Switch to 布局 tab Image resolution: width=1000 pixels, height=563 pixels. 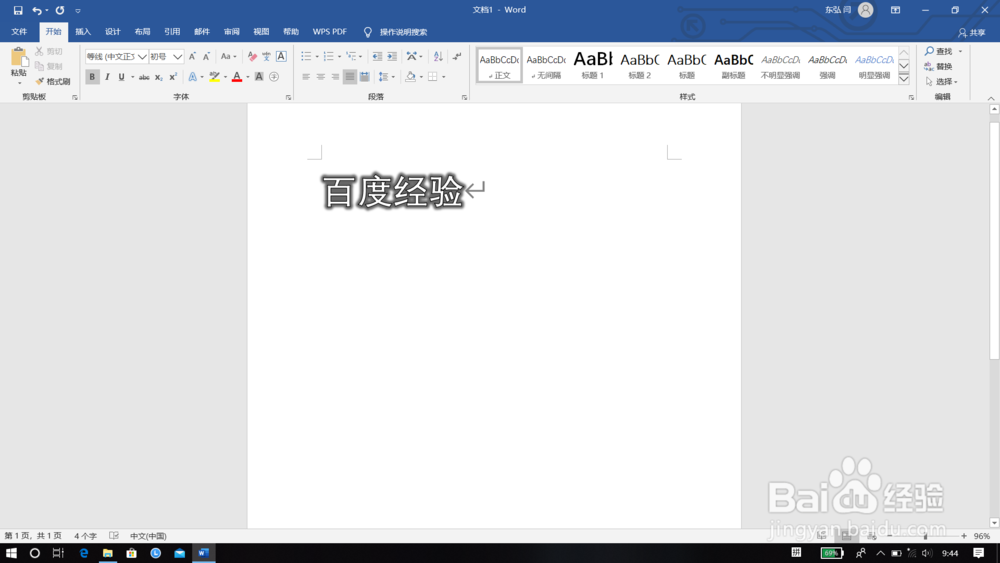coord(142,32)
